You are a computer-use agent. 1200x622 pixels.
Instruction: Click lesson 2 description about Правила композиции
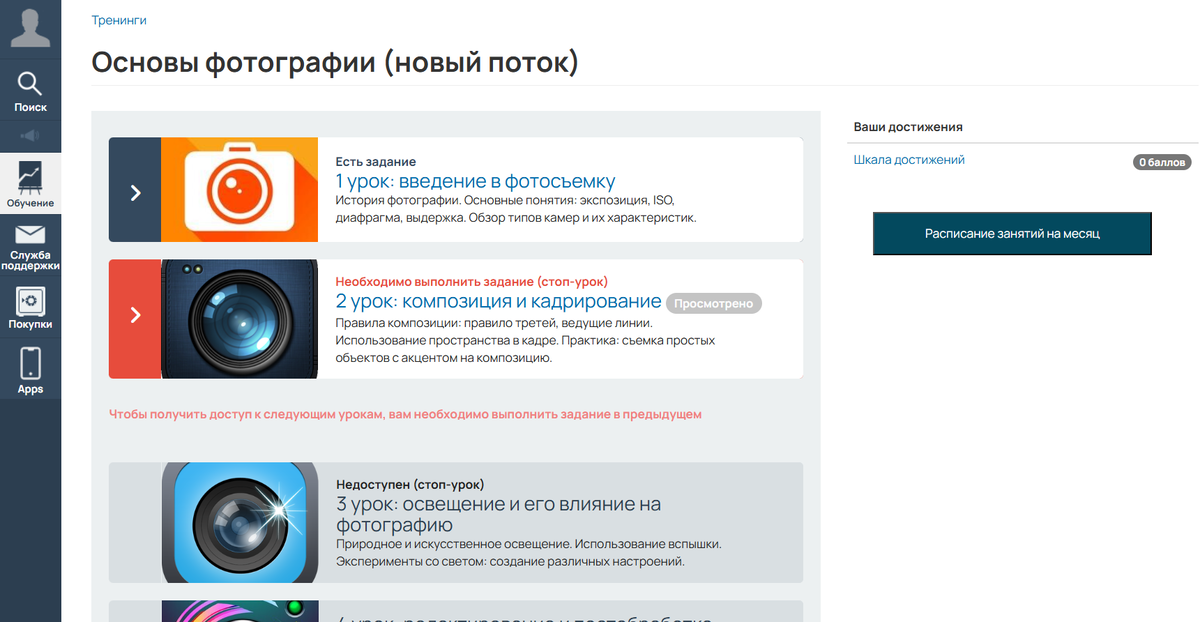[x=525, y=340]
